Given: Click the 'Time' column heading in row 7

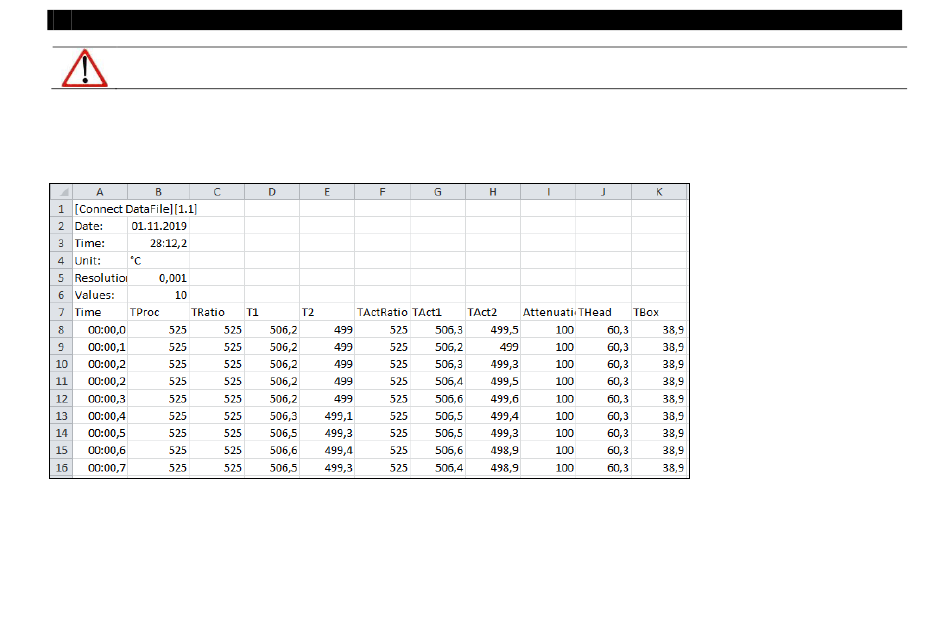Looking at the screenshot, I should pos(100,313).
